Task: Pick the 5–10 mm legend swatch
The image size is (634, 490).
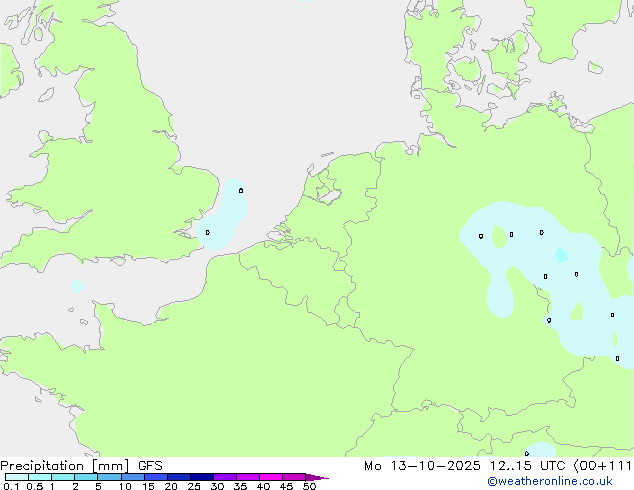Action: tap(109, 477)
